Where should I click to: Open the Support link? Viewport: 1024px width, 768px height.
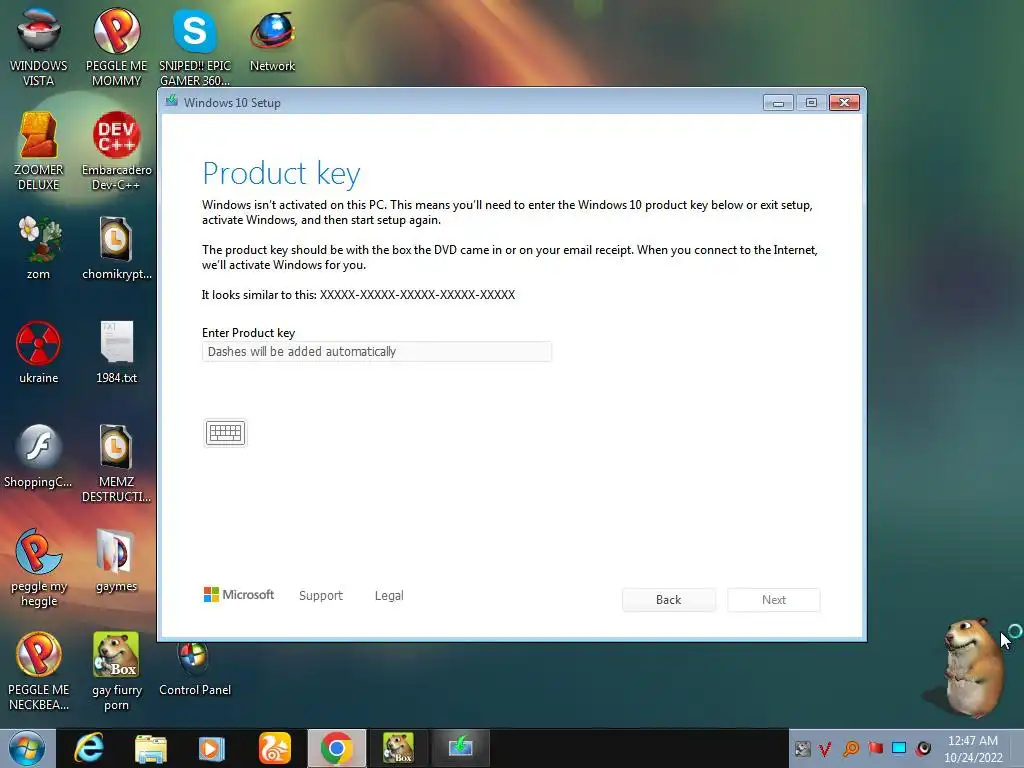321,596
